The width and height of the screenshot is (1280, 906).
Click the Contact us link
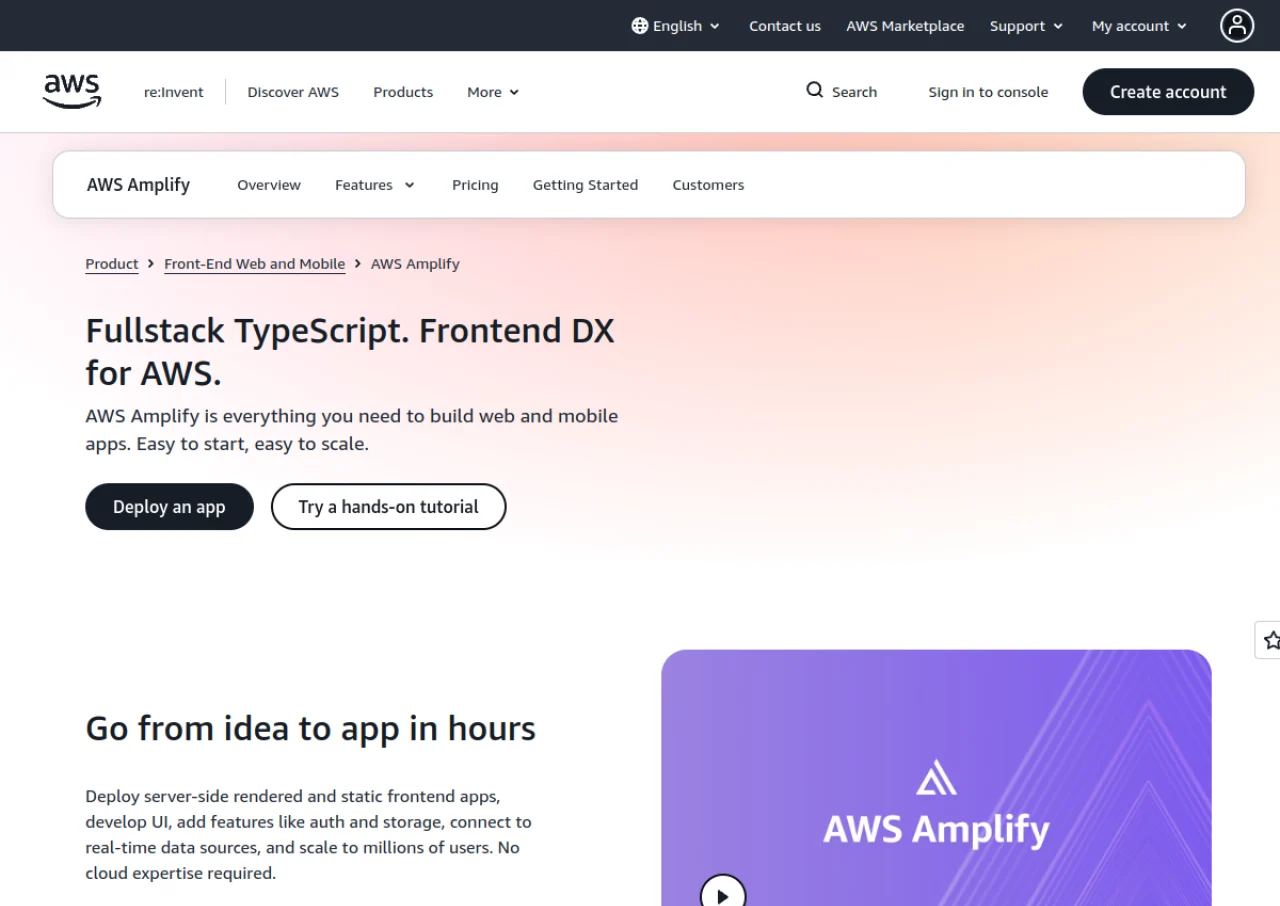coord(785,26)
